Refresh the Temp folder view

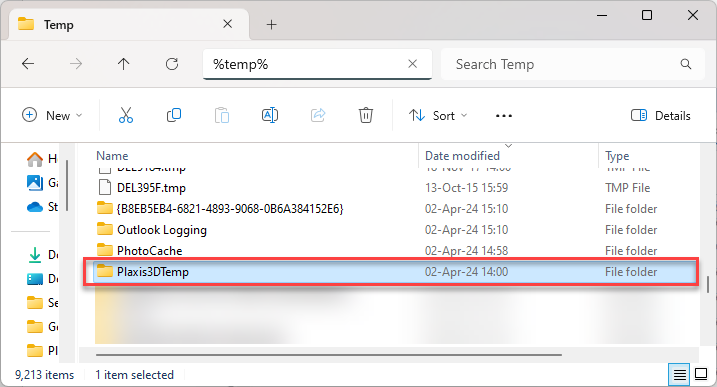pyautogui.click(x=172, y=64)
